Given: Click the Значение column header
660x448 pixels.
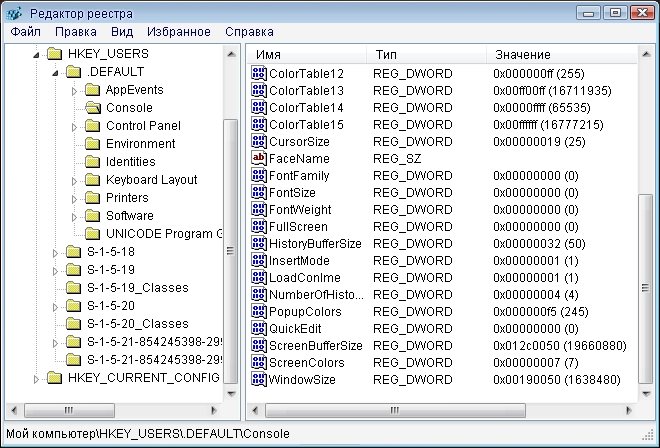Looking at the screenshot, I should point(560,53).
